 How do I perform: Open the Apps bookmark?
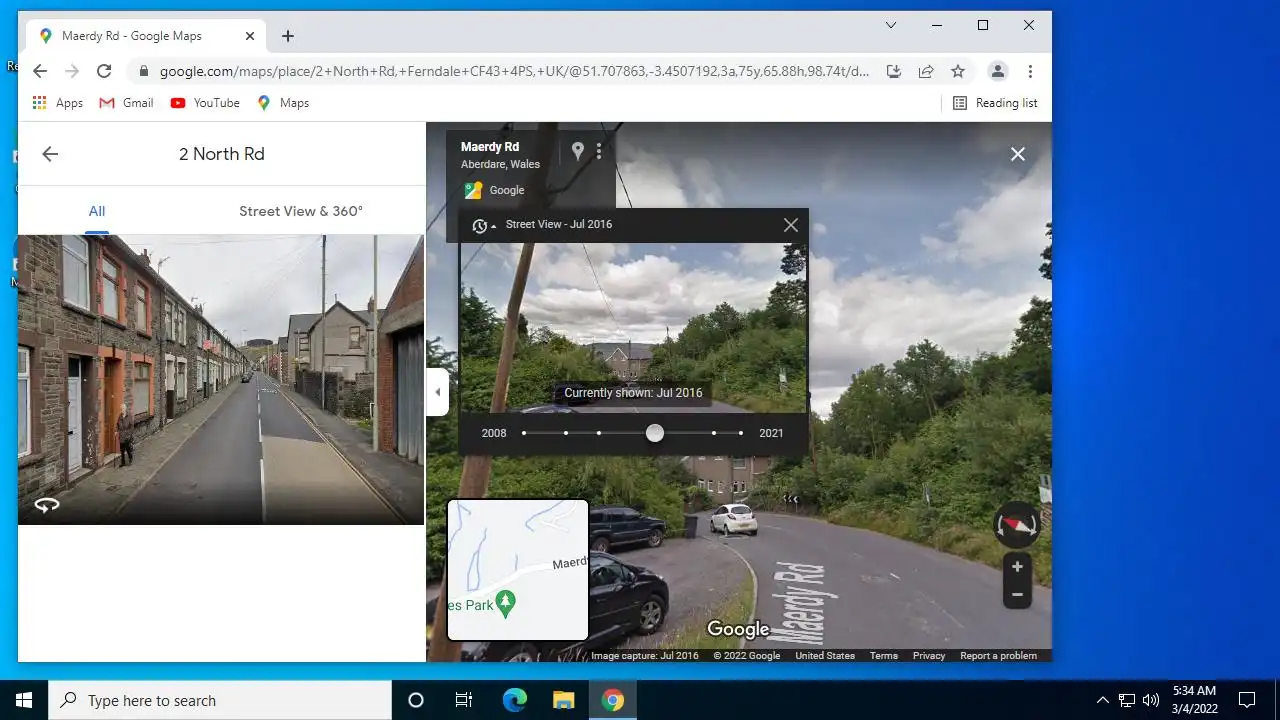point(58,103)
